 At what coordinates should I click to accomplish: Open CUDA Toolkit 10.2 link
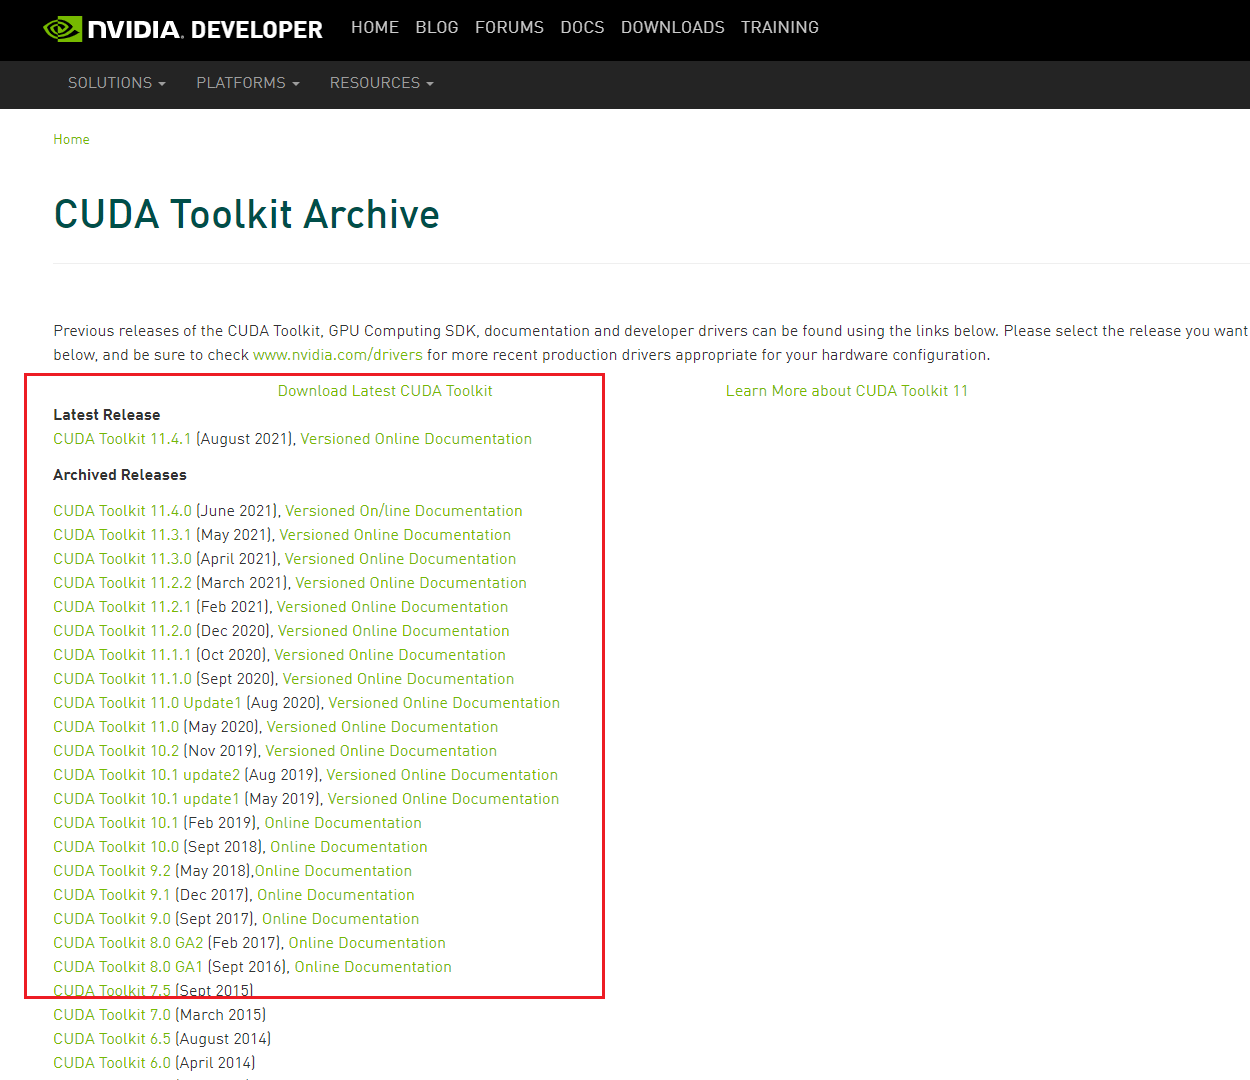(116, 751)
